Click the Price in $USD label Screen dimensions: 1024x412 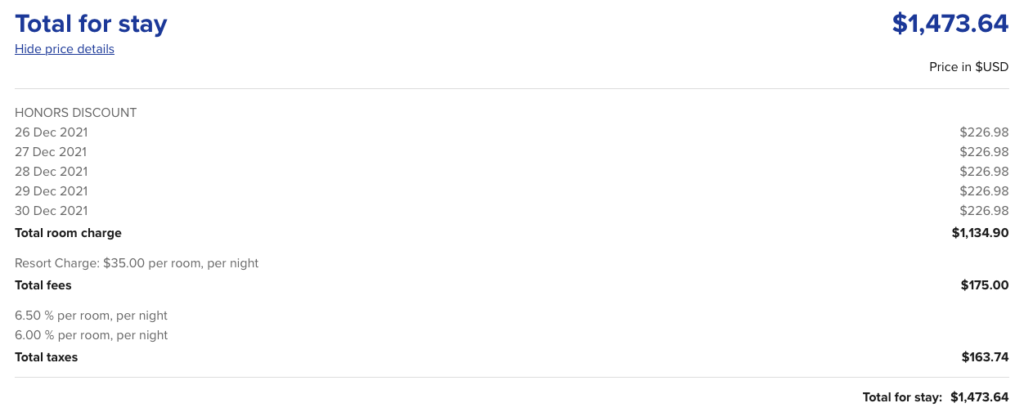968,67
